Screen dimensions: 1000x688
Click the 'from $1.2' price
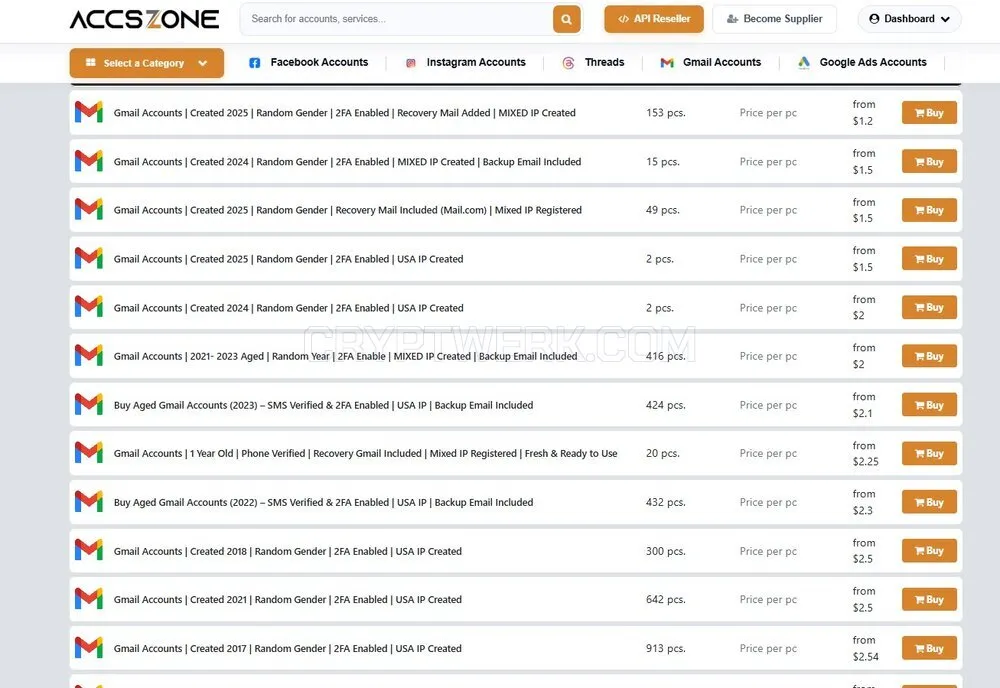pos(864,113)
